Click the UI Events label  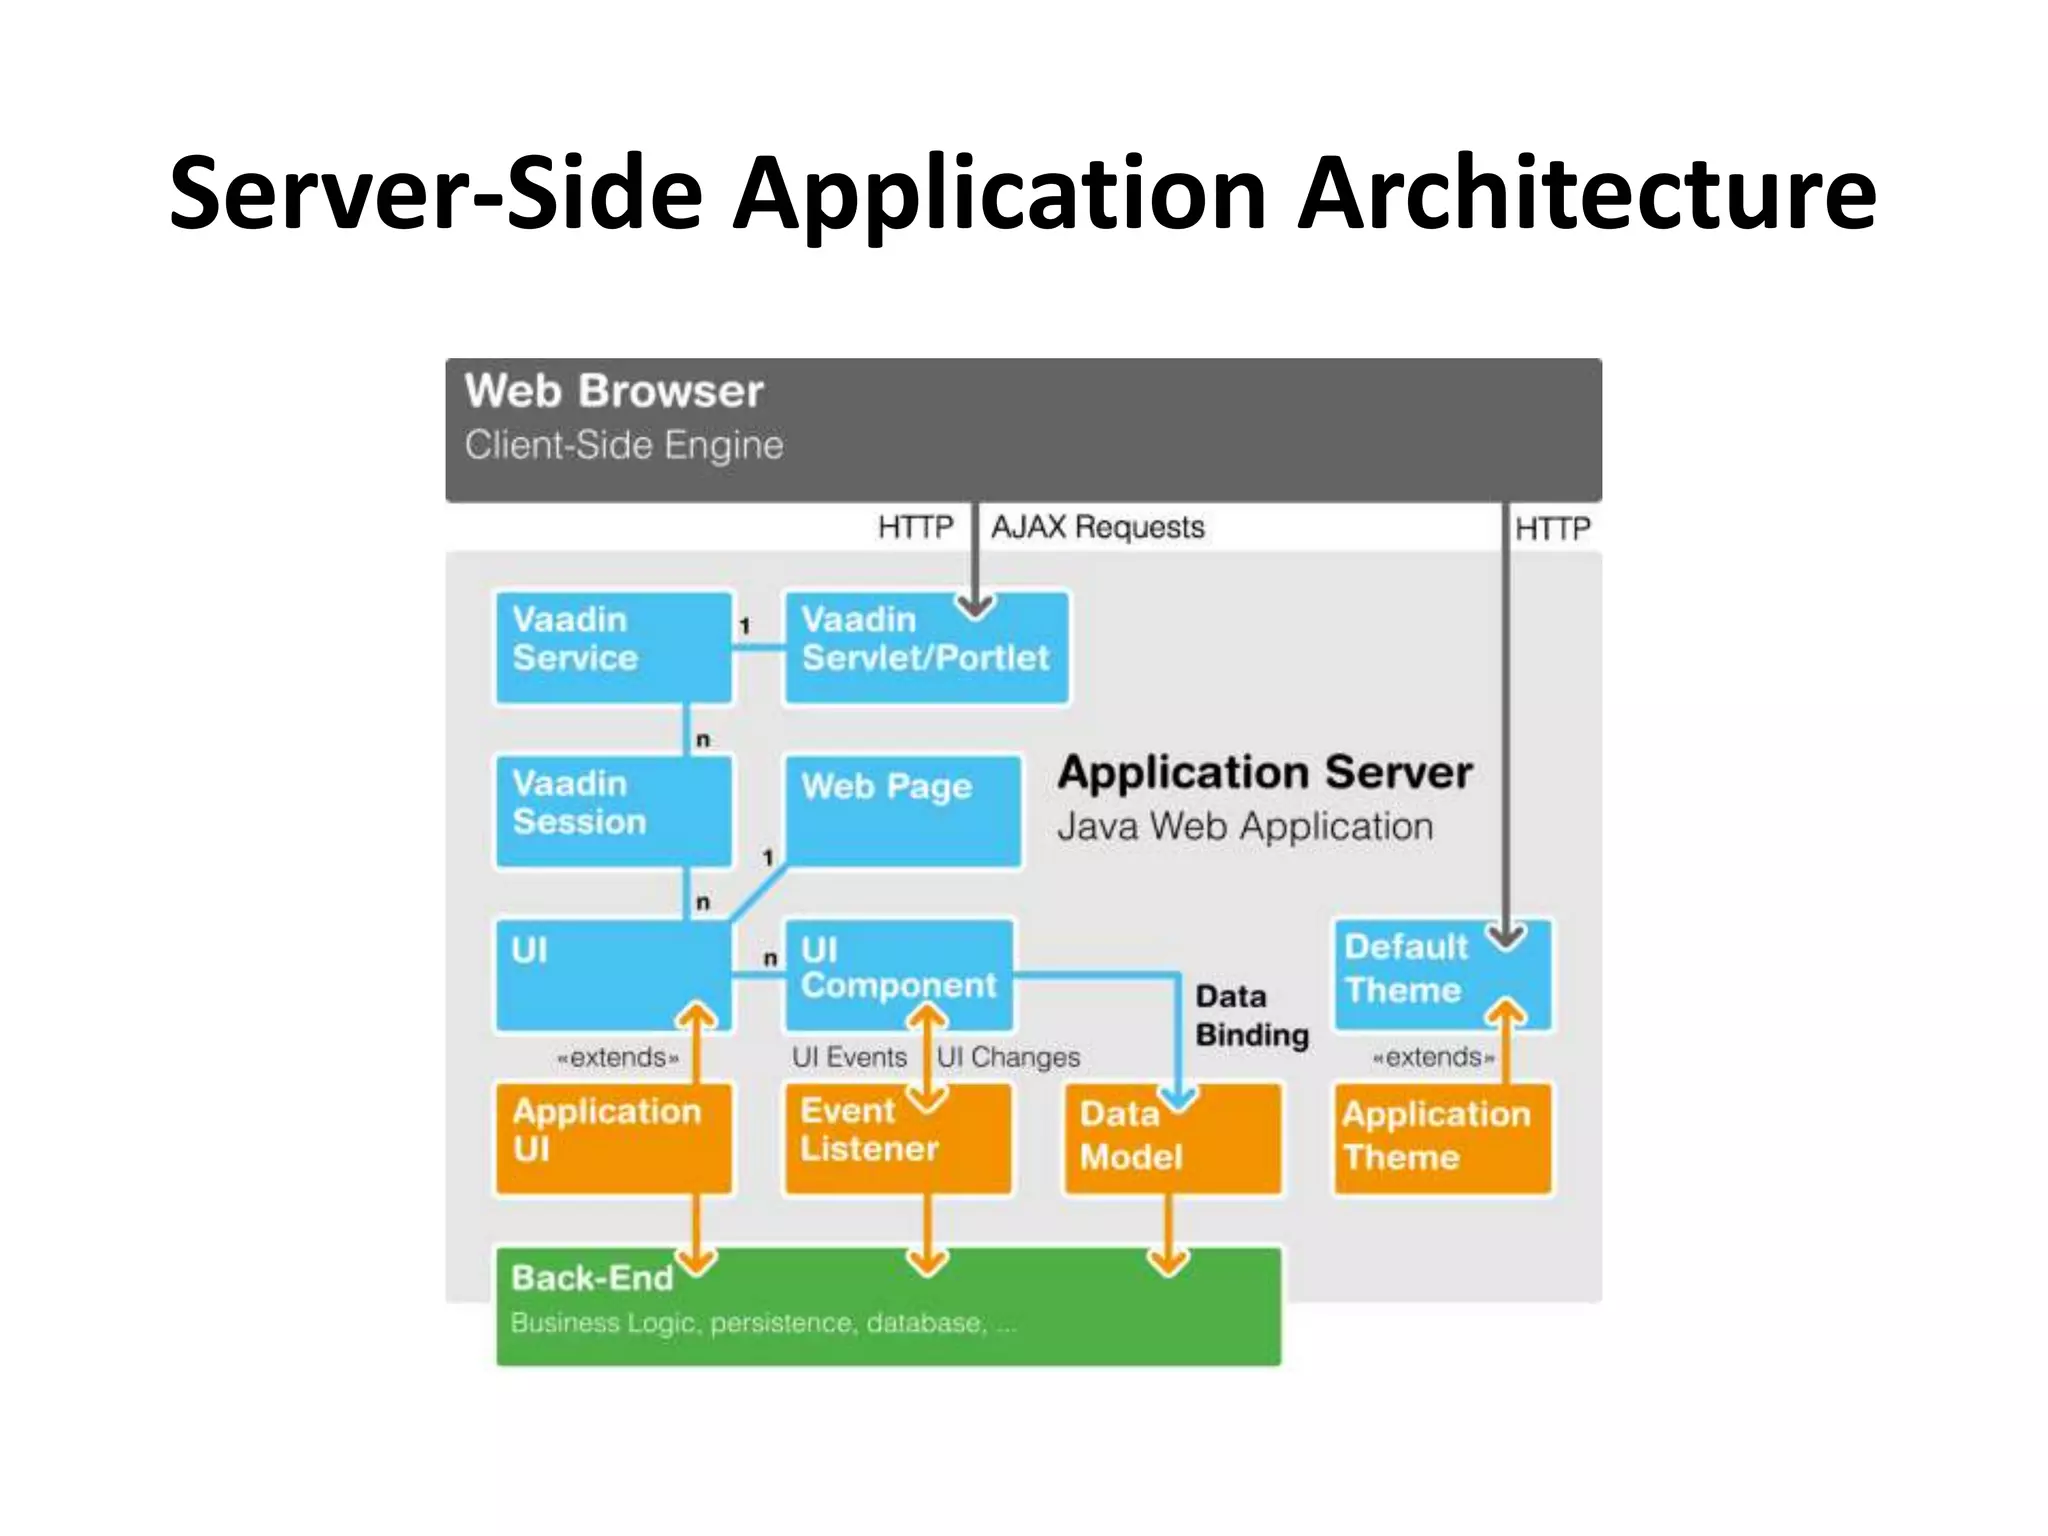point(849,1057)
